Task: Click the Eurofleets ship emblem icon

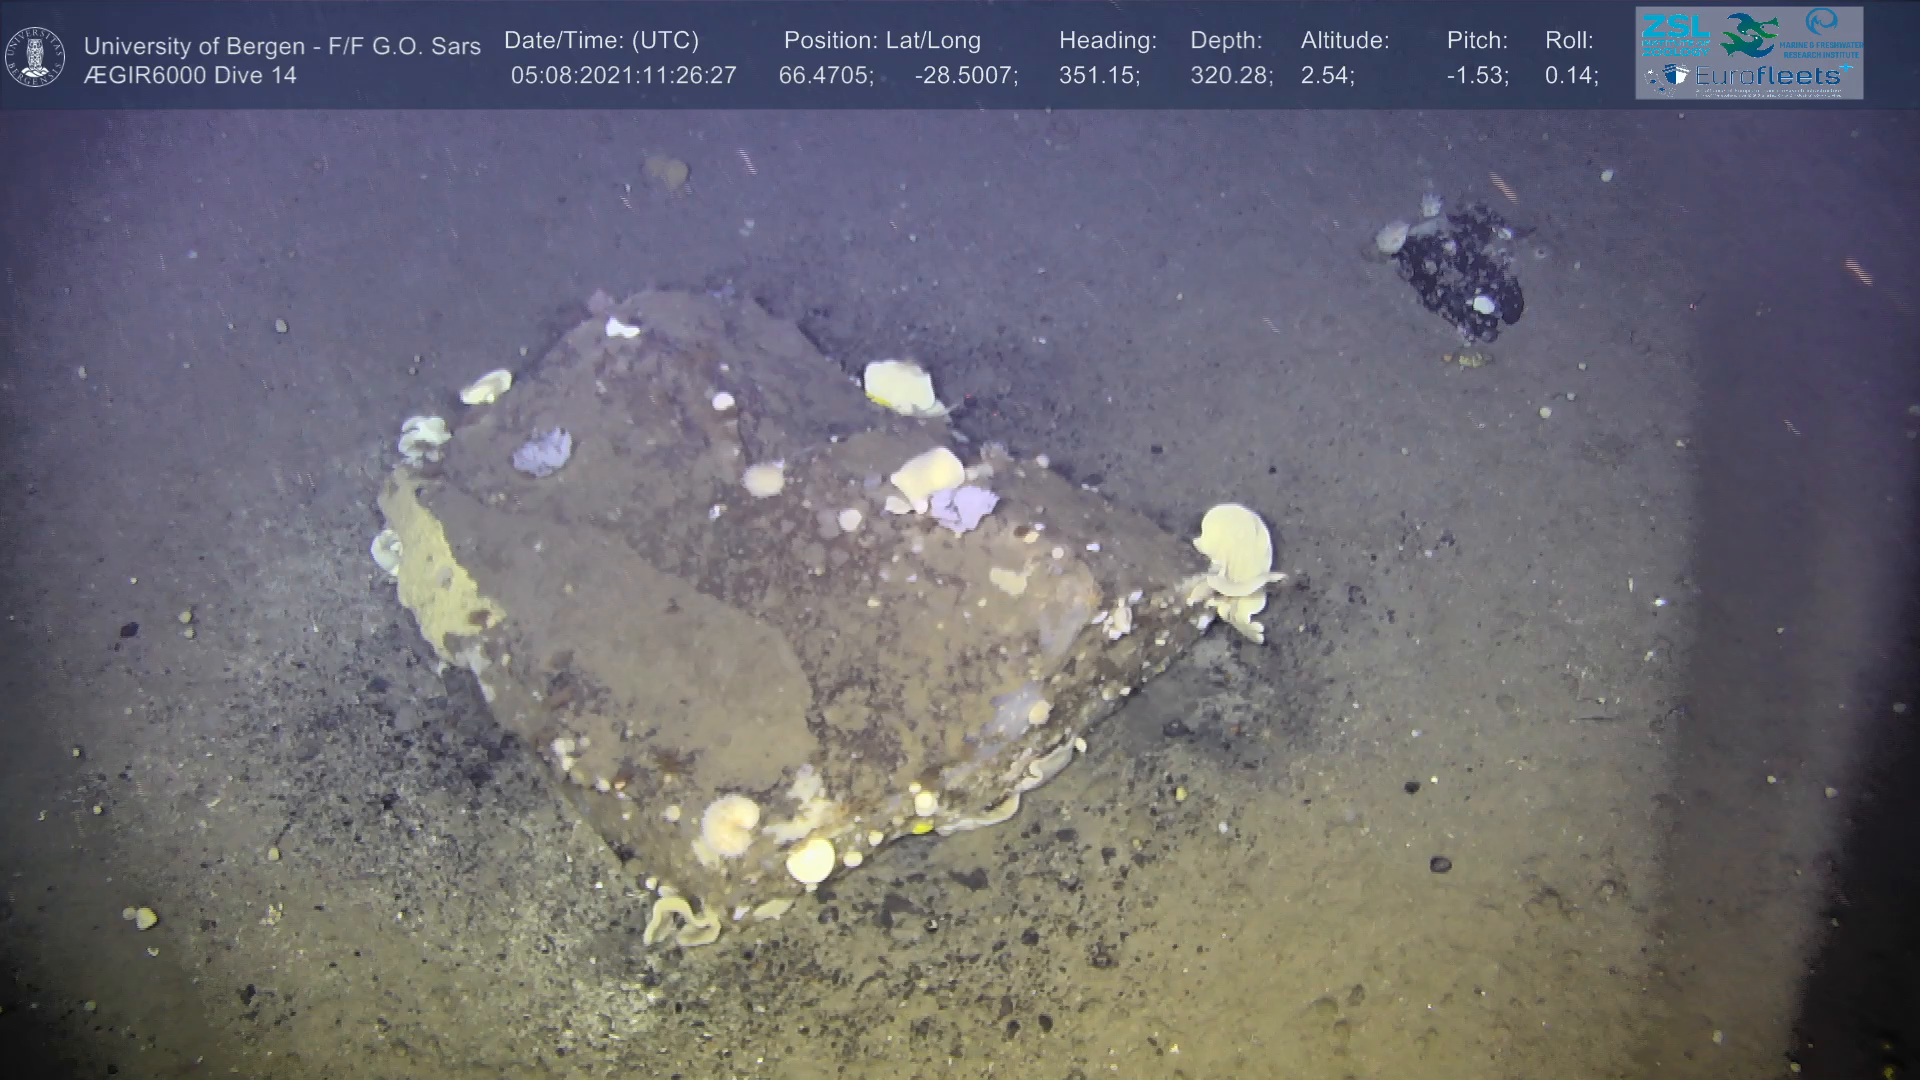Action: coord(1674,76)
